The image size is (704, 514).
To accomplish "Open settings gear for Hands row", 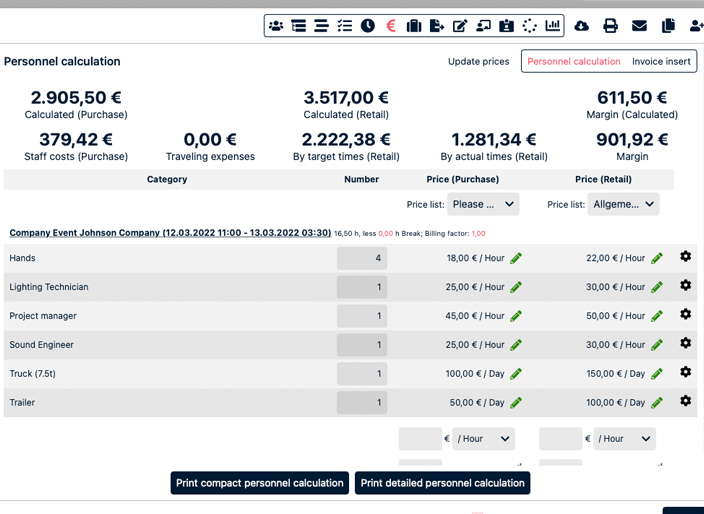I will (685, 257).
